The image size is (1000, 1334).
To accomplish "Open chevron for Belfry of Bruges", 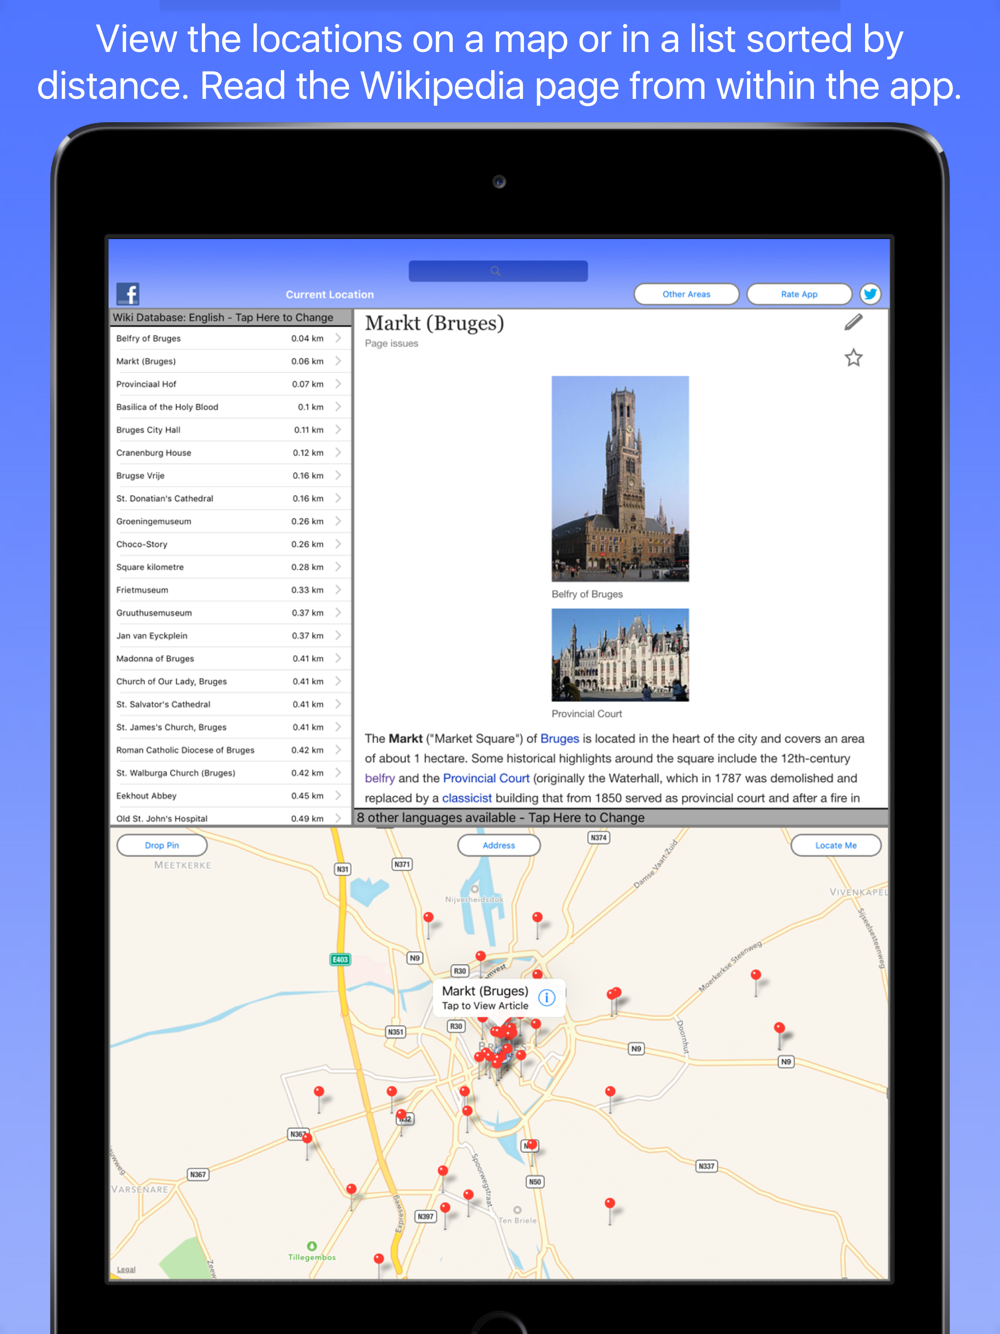I will coord(339,338).
